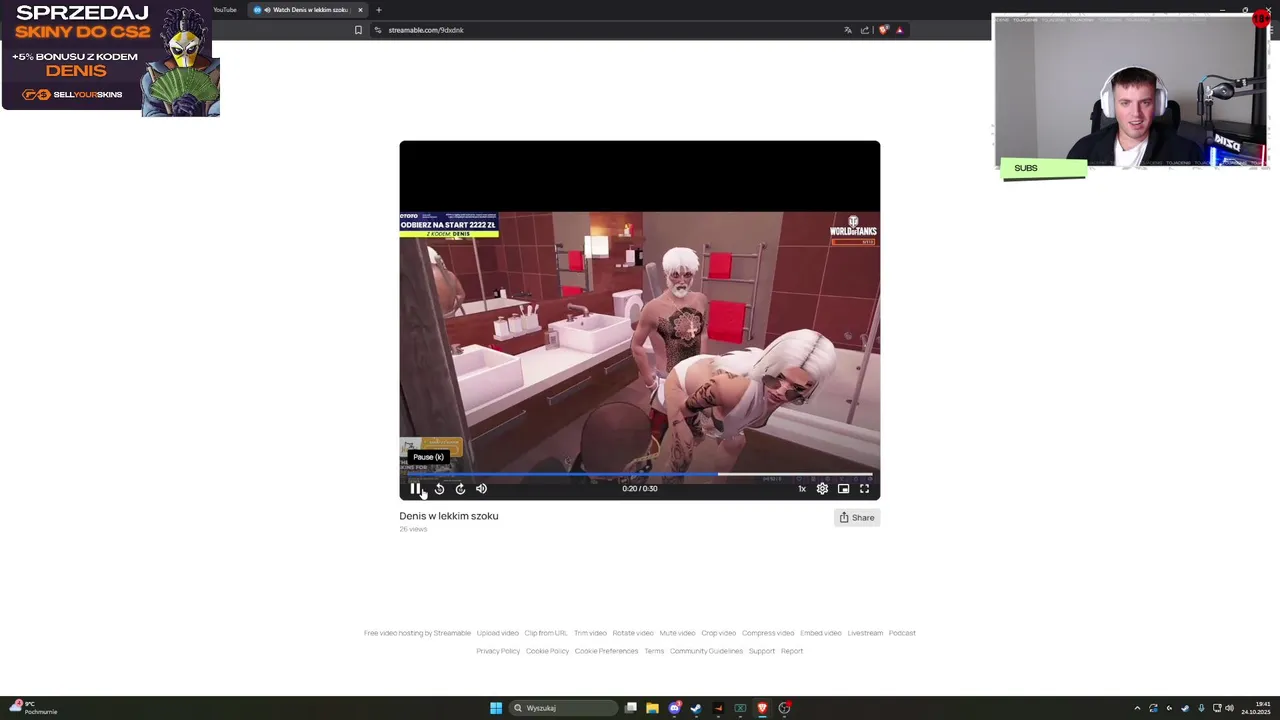This screenshot has width=1280, height=720.
Task: Open Cookie Preferences link
Action: coord(606,651)
